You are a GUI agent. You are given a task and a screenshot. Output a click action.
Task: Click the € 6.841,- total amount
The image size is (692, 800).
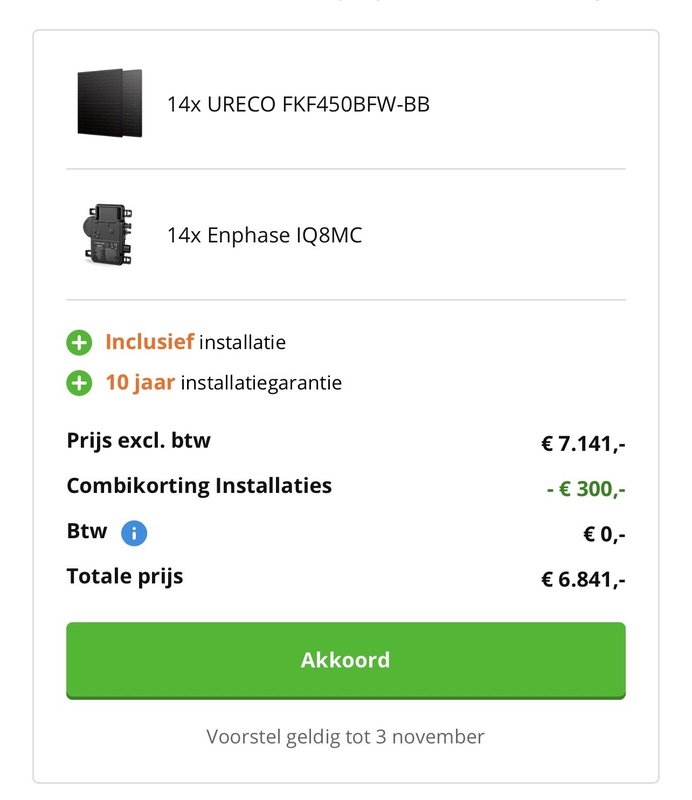pyautogui.click(x=584, y=580)
